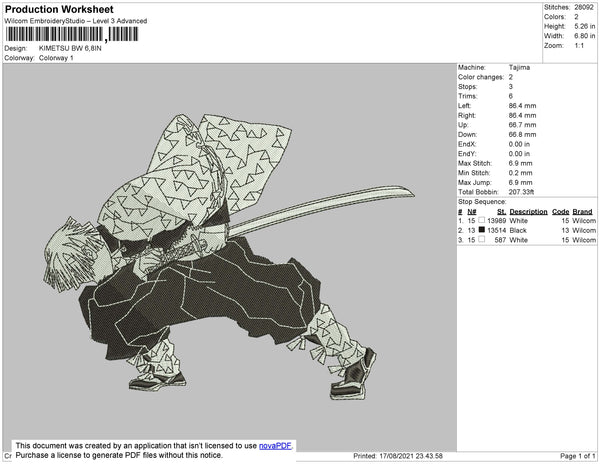Click the embroidery design preview image
The image size is (600, 464).
click(229, 257)
